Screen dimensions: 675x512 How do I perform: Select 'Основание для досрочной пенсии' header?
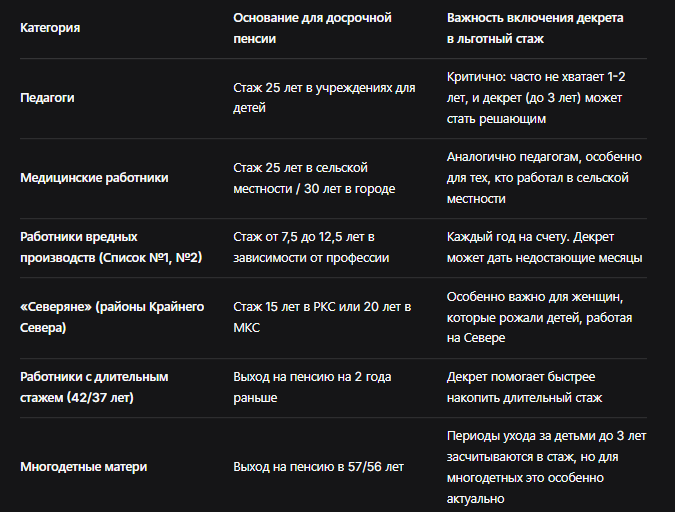point(313,28)
